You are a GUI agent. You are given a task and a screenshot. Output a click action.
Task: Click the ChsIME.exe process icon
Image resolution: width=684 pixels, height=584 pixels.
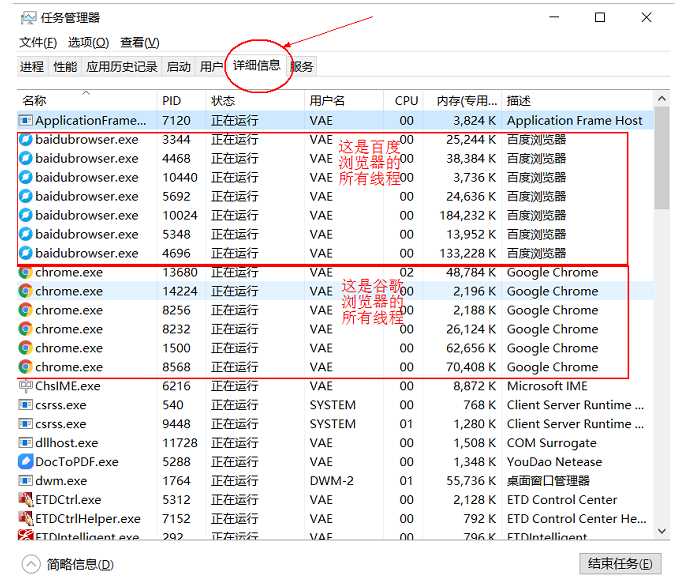tap(26, 386)
